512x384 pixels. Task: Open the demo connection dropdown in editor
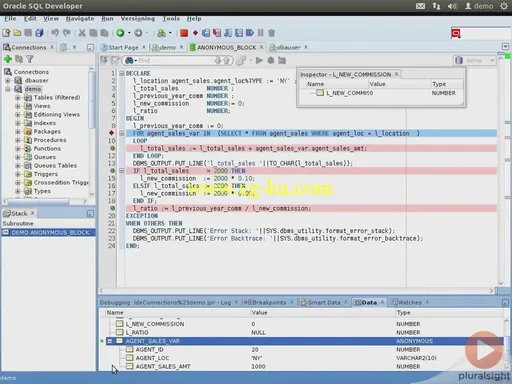click(x=475, y=60)
